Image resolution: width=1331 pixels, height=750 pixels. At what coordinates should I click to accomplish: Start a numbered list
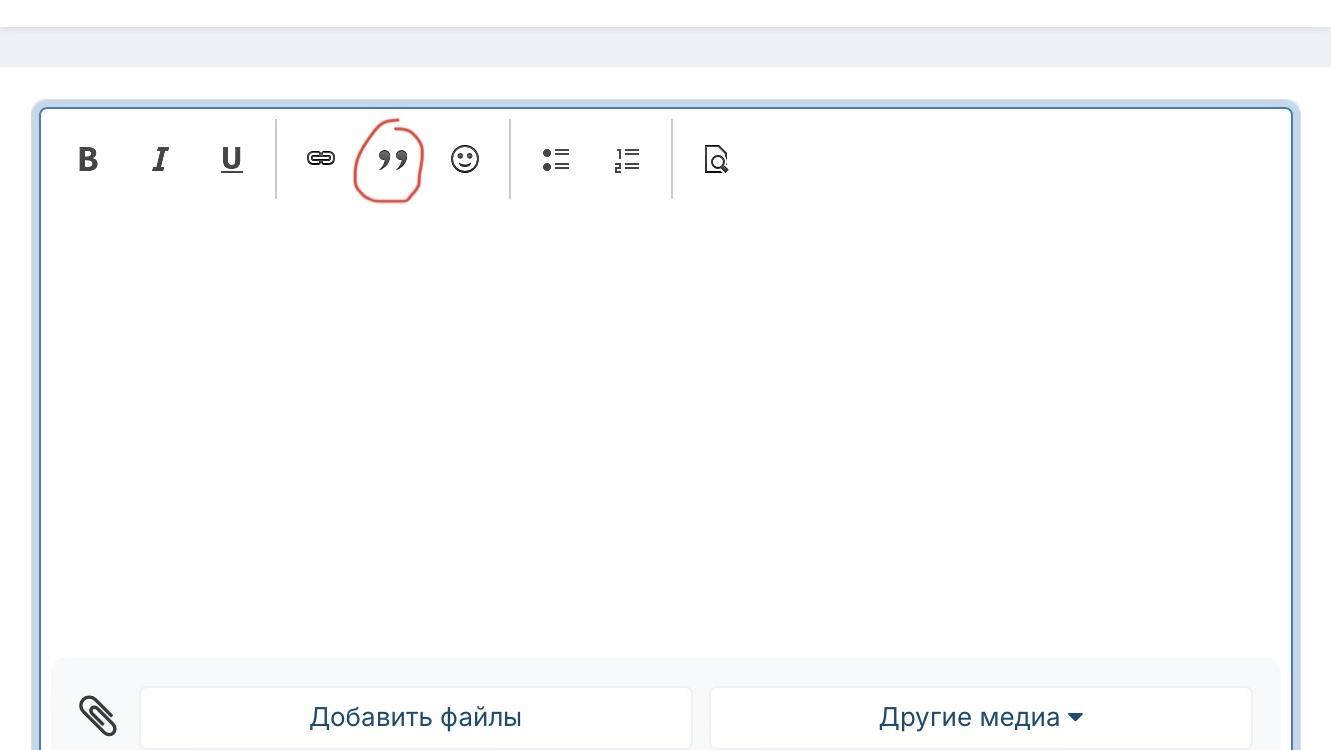coord(627,160)
